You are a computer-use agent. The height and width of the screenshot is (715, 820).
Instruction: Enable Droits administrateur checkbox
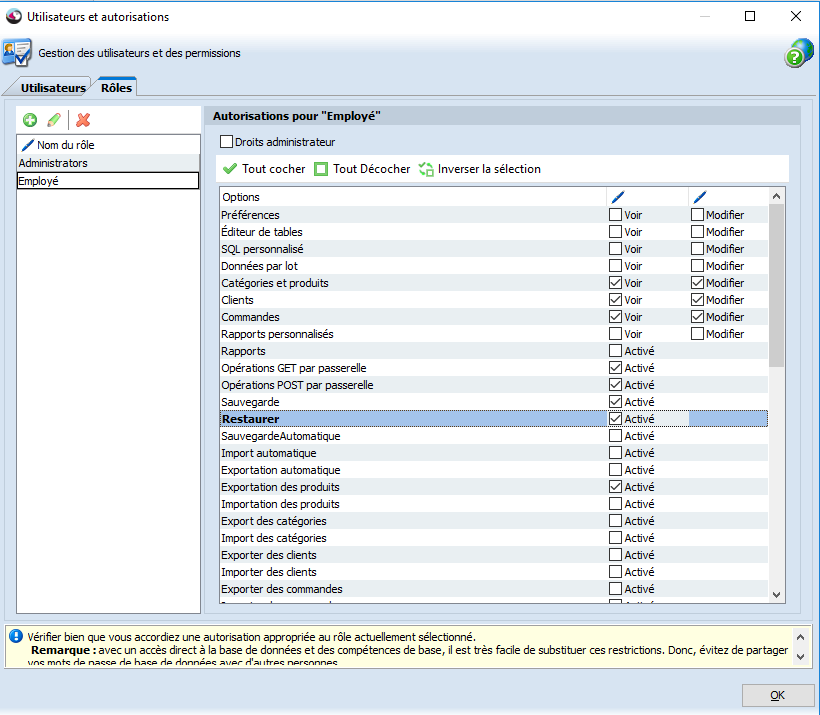click(226, 142)
